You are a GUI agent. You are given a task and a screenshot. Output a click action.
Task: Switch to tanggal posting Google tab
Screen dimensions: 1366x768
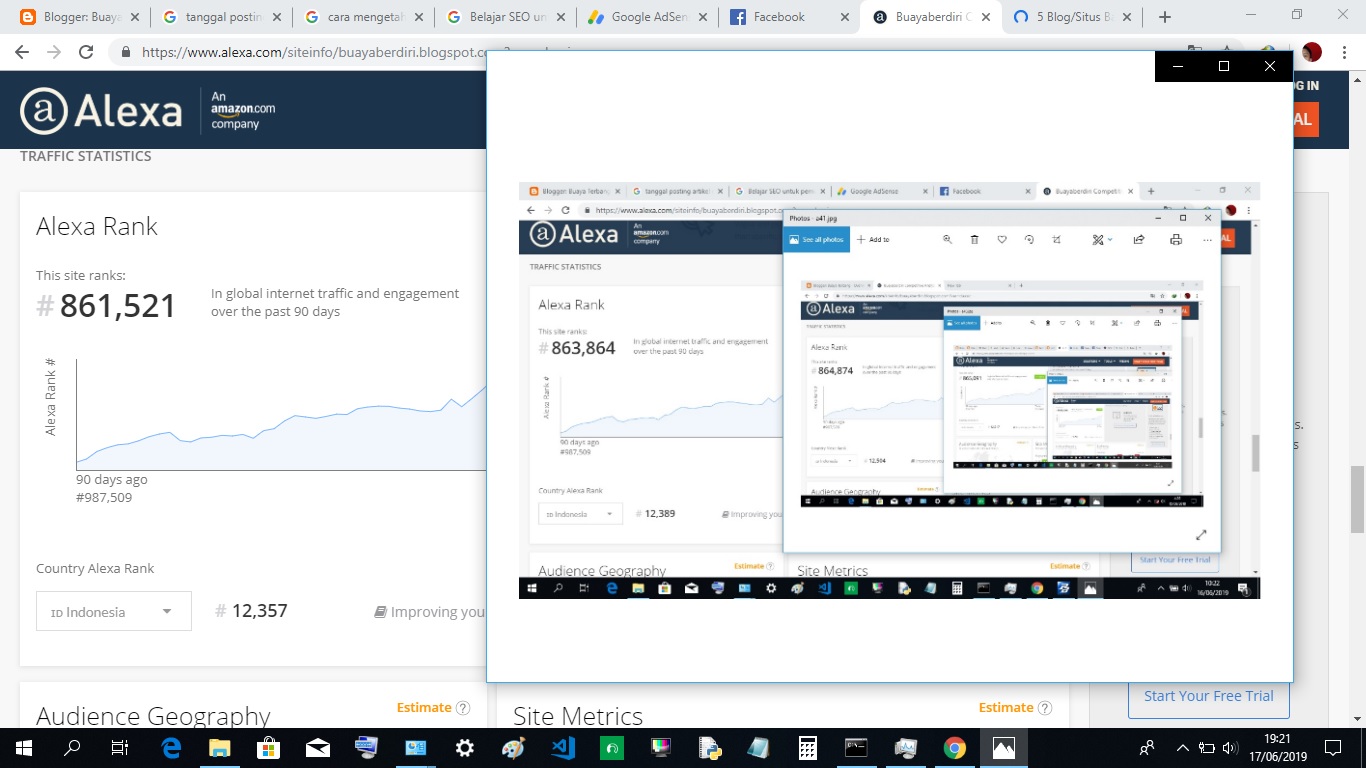222,17
